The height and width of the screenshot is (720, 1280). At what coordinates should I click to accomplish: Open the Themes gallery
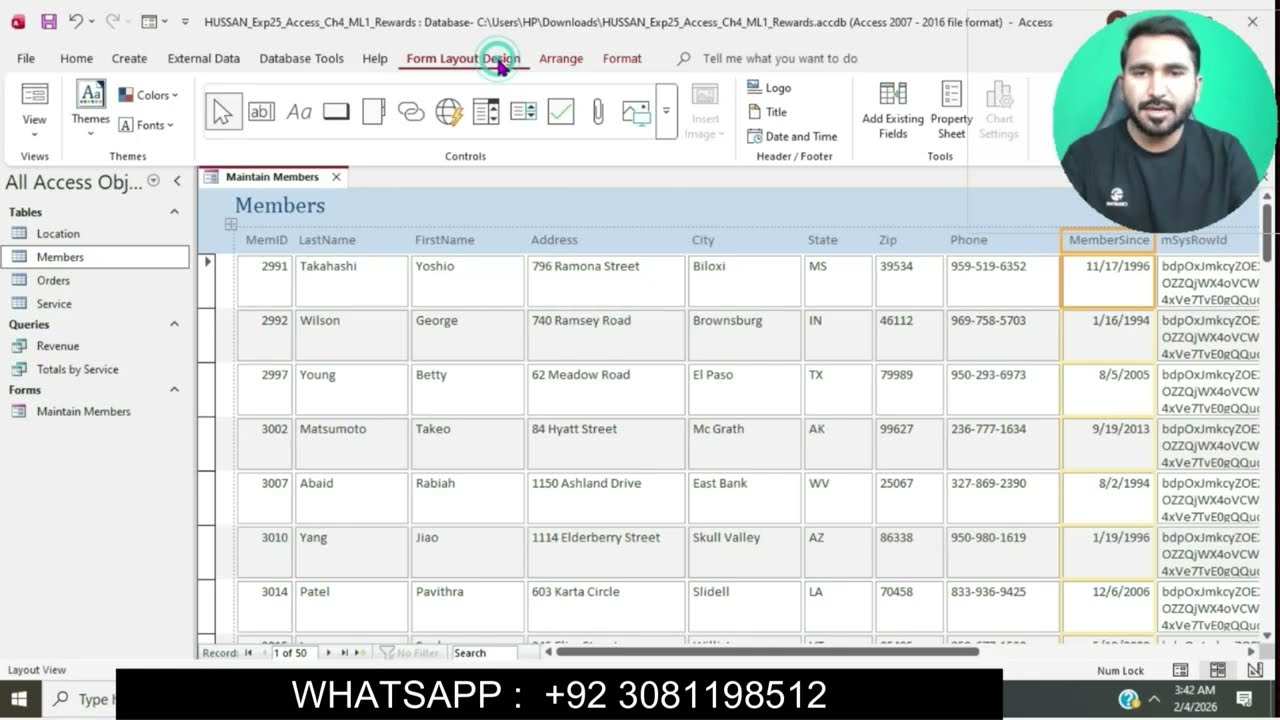pos(91,110)
